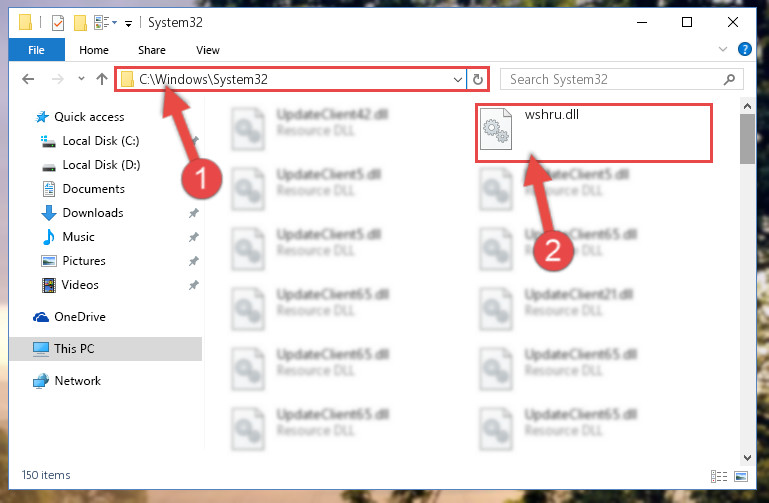Expand the address bar history dropdown
This screenshot has height=503, width=769.
click(x=458, y=79)
